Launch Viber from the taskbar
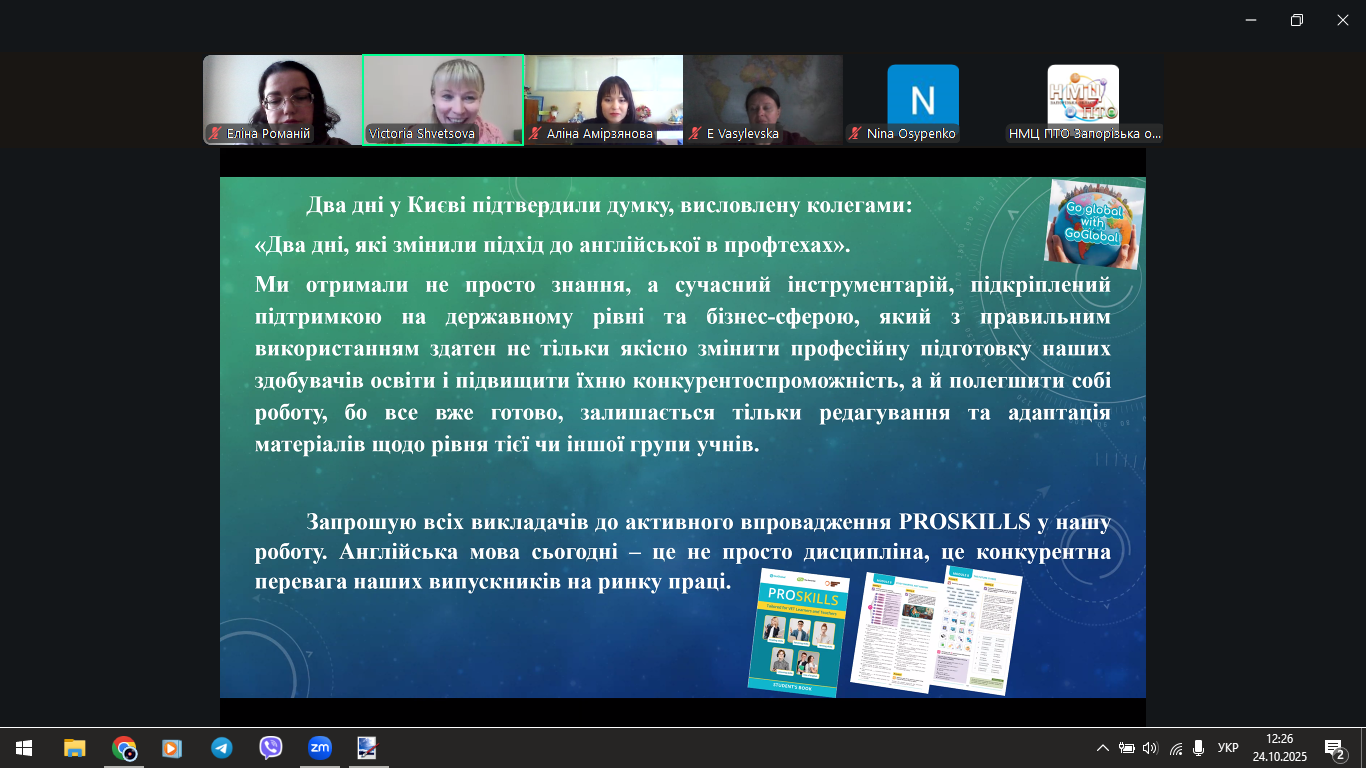 [x=270, y=748]
